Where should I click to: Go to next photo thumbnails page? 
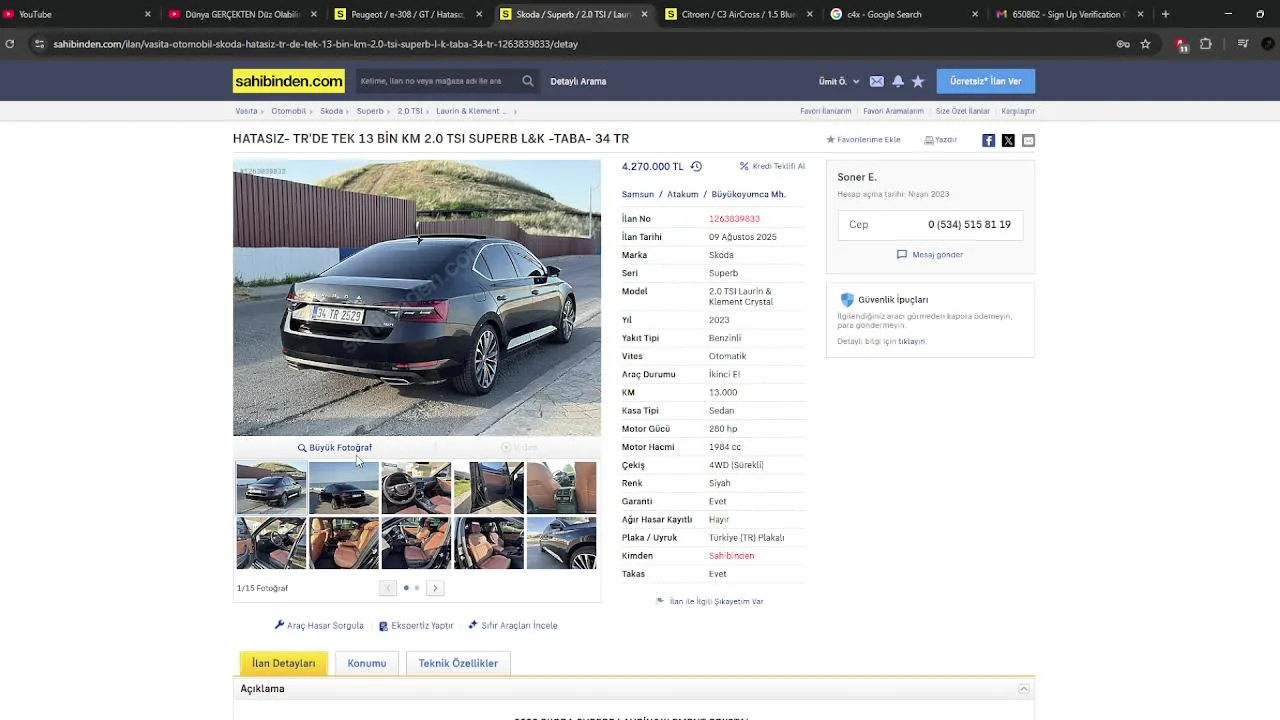tap(435, 588)
